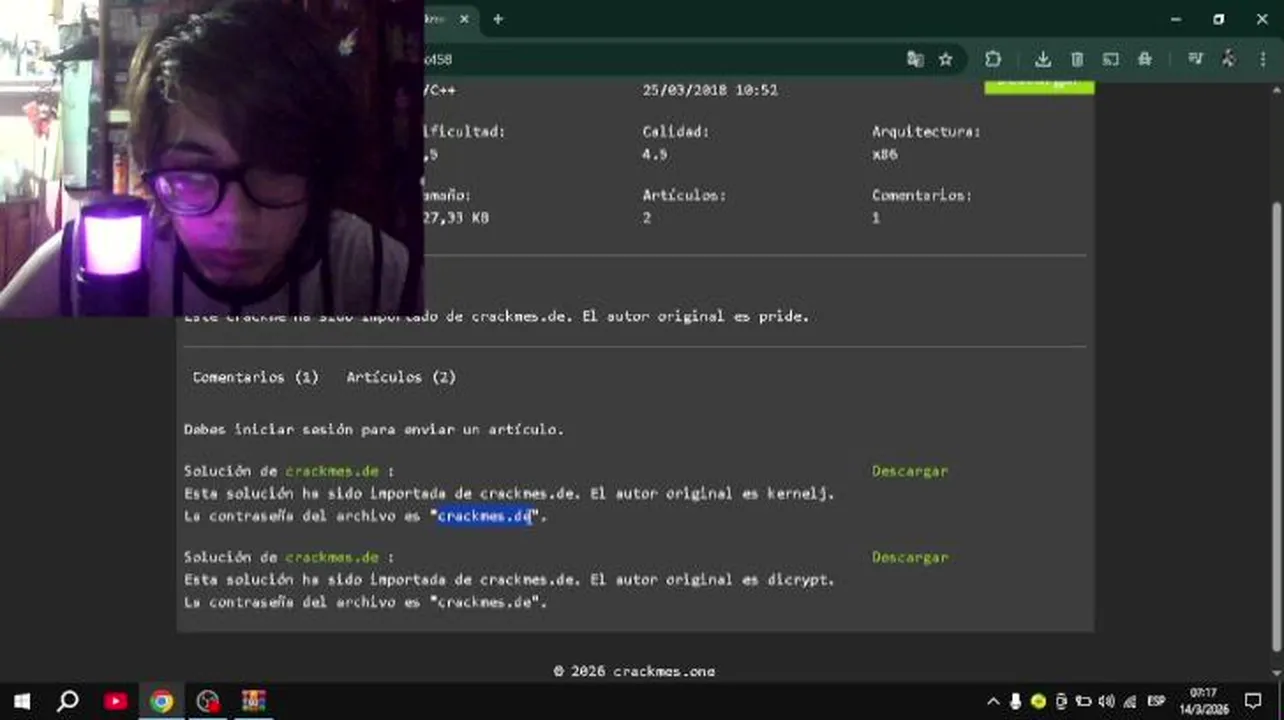Open Windows taskbar search
This screenshot has height=720, width=1284.
[x=68, y=701]
